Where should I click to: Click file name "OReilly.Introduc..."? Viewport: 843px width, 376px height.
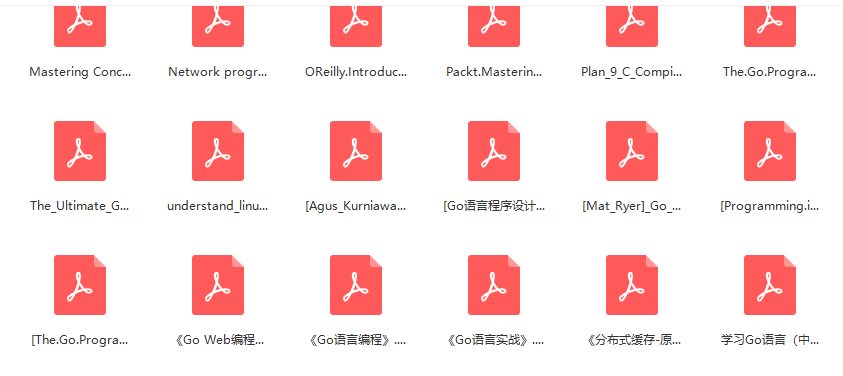coord(356,72)
